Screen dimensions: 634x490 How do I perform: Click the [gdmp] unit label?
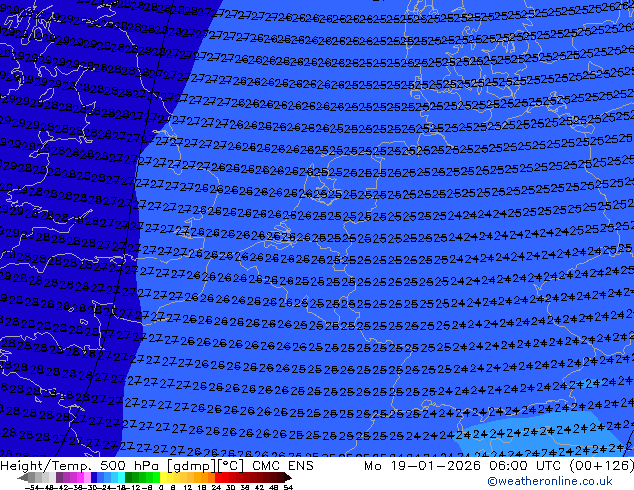[x=192, y=466]
